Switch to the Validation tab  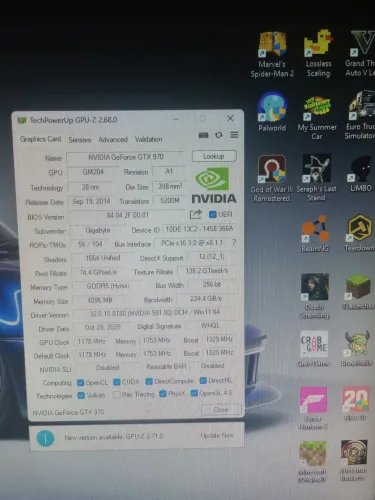pos(149,139)
